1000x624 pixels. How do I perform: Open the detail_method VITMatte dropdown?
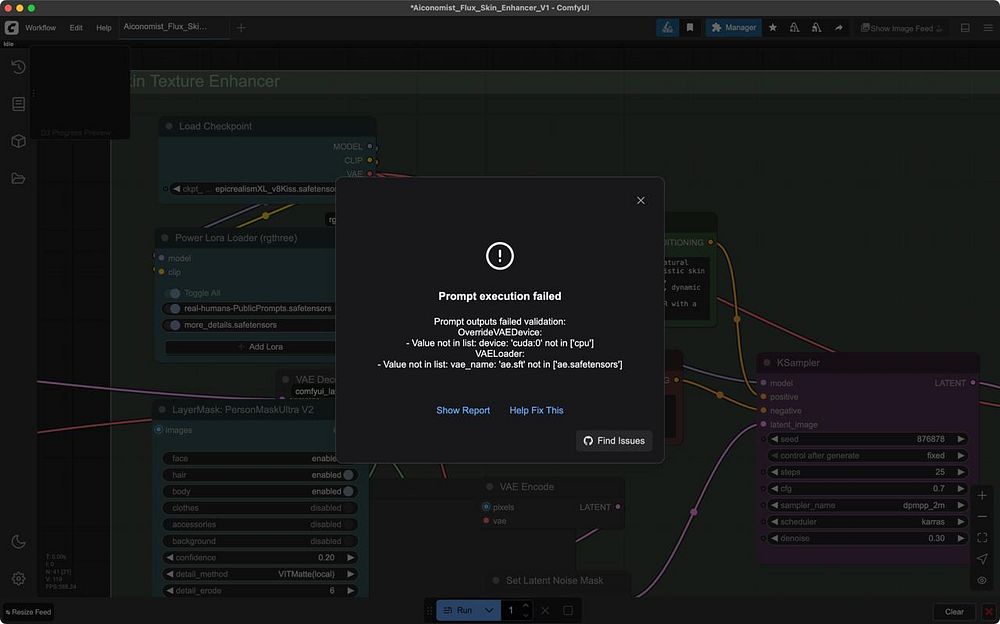point(260,574)
